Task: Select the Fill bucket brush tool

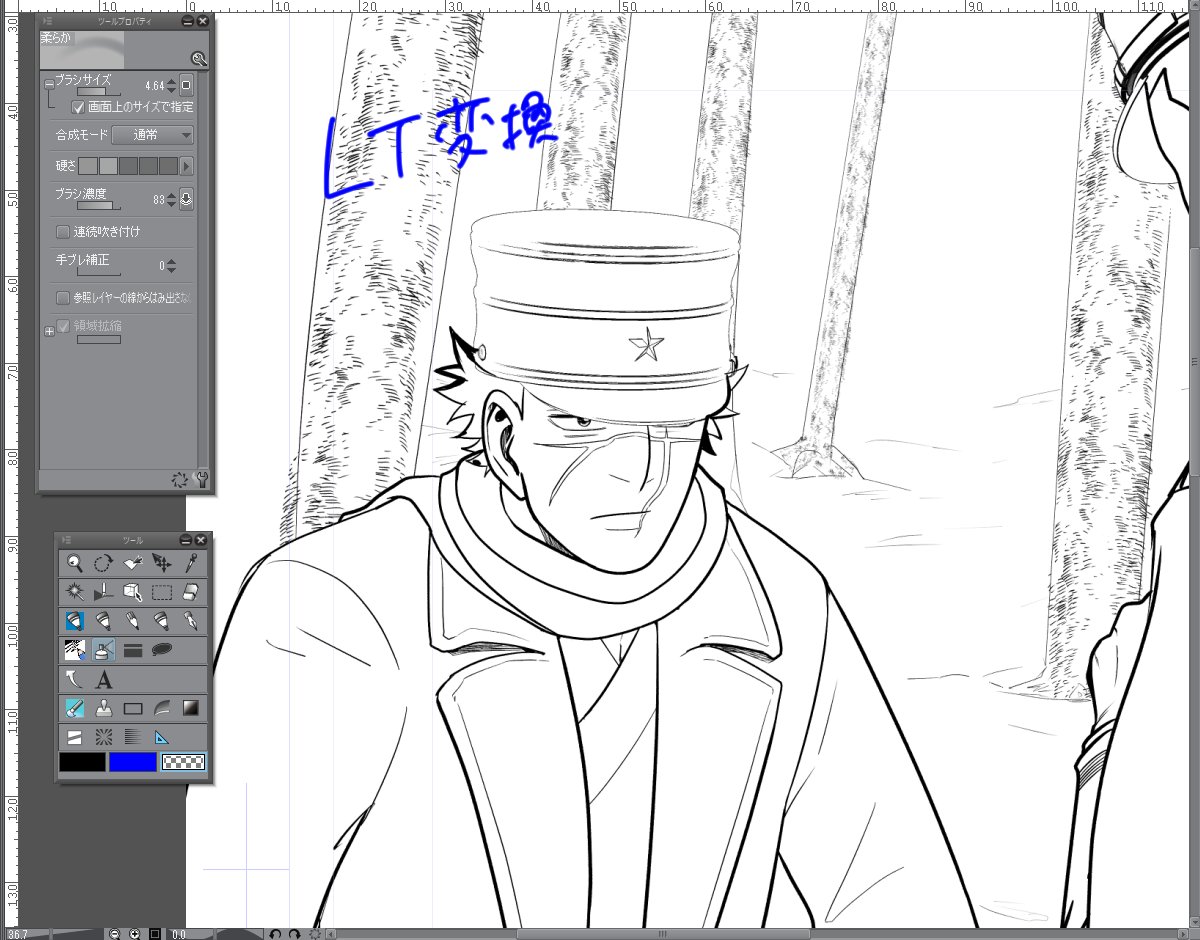Action: pos(74,709)
